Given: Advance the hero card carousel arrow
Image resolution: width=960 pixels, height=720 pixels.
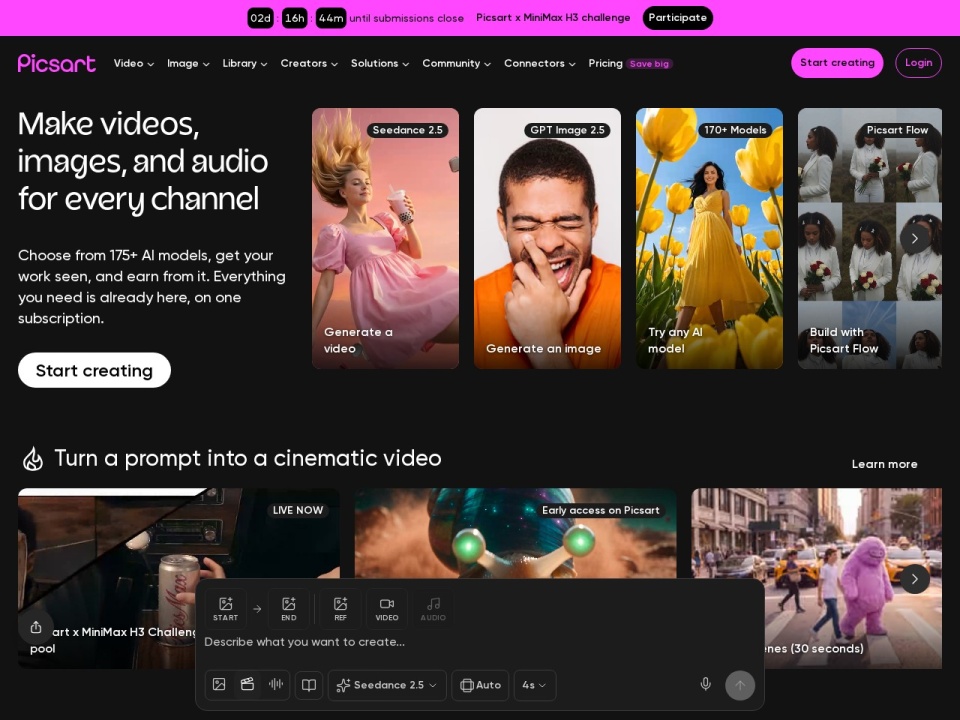Looking at the screenshot, I should (x=914, y=238).
